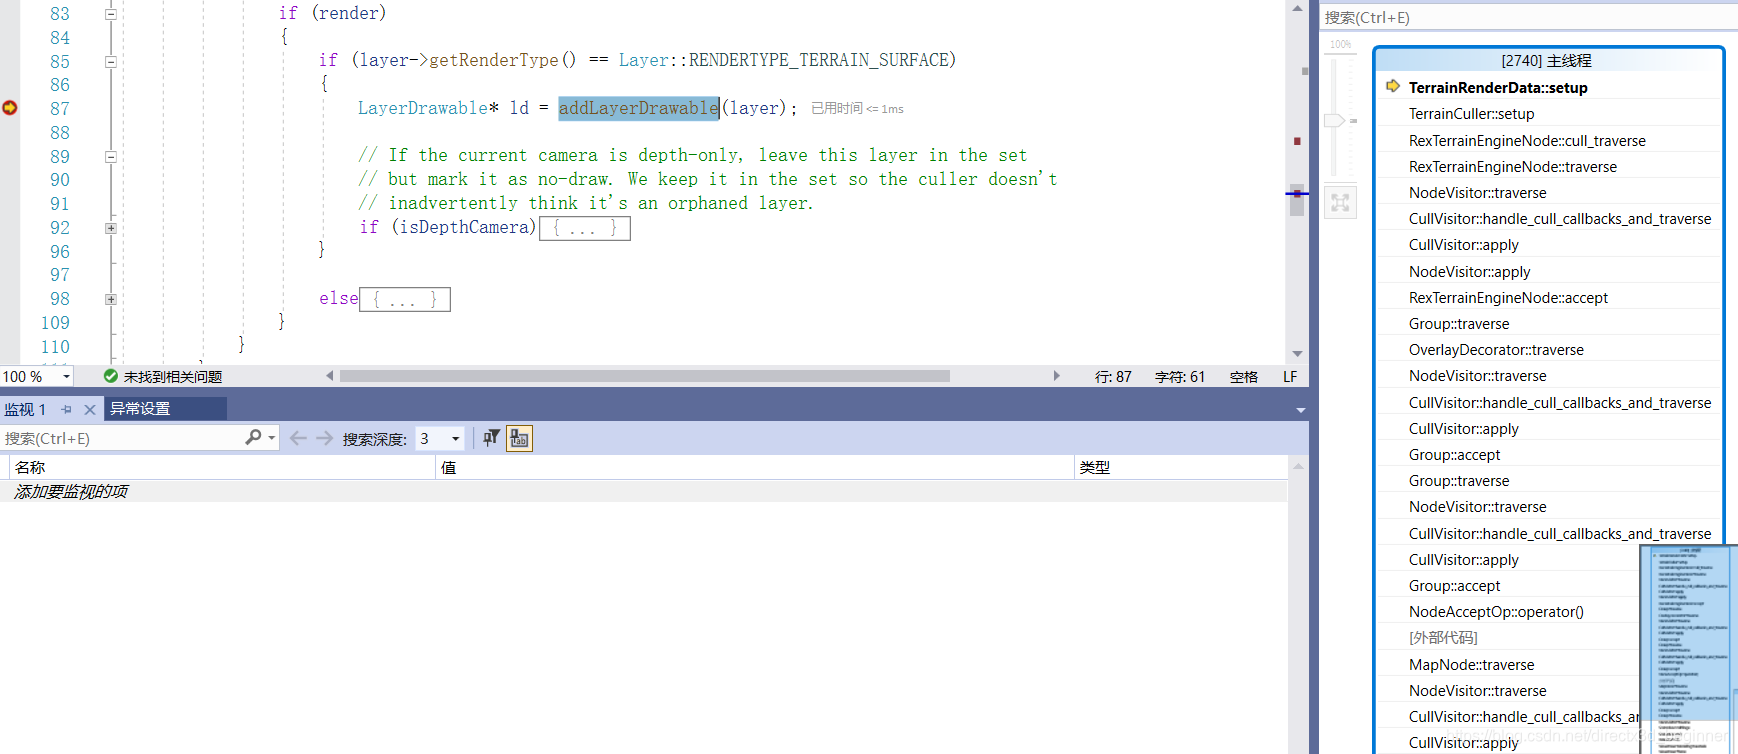Click line number 109 in the gutter
Viewport: 1738px width, 754px height.
click(x=56, y=323)
